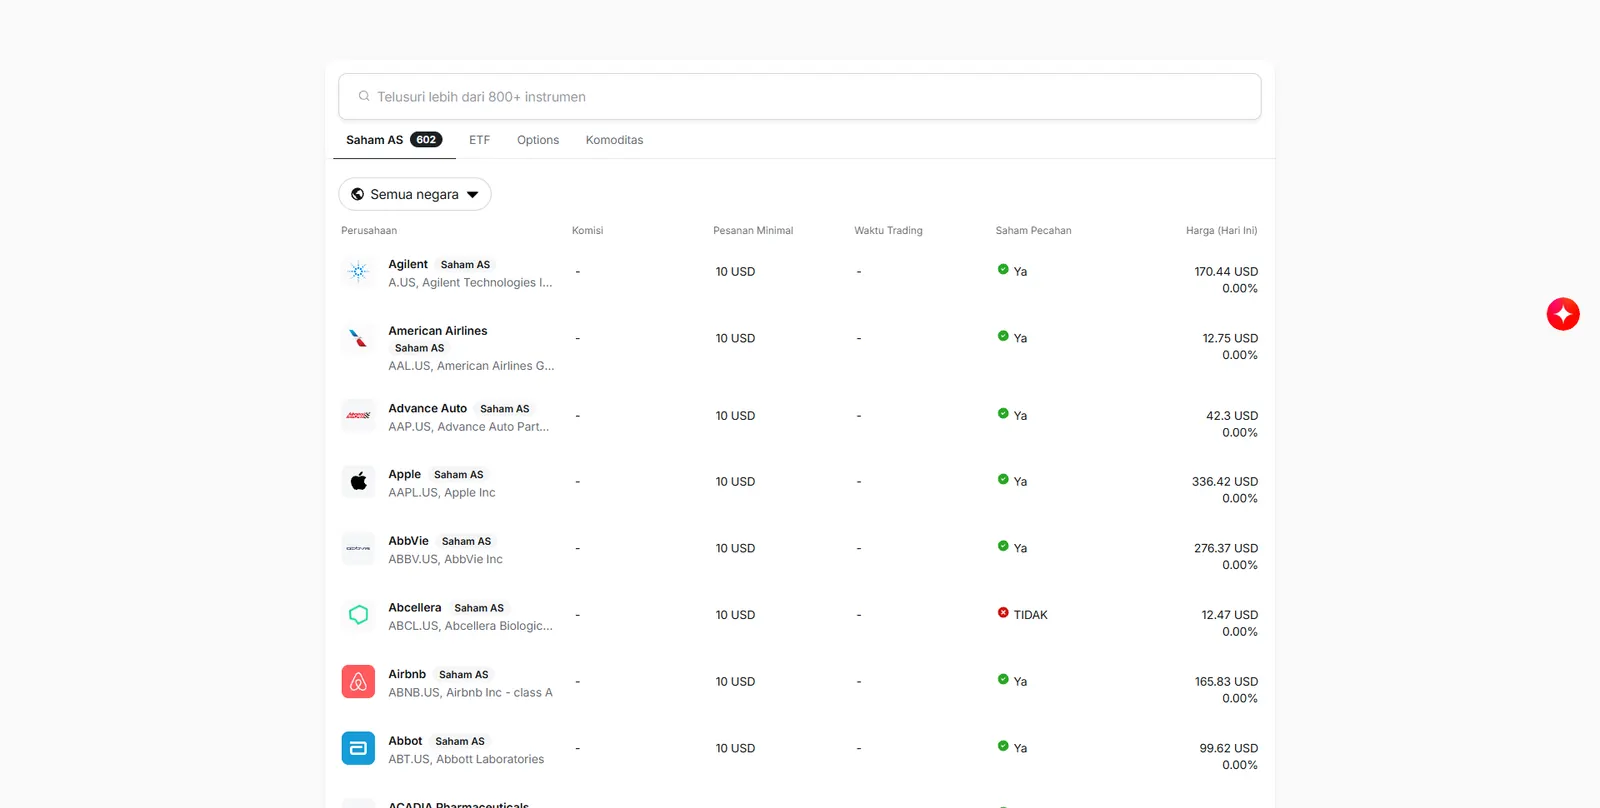Open the Airbnb stock name link
1600x808 pixels.
pyautogui.click(x=407, y=674)
